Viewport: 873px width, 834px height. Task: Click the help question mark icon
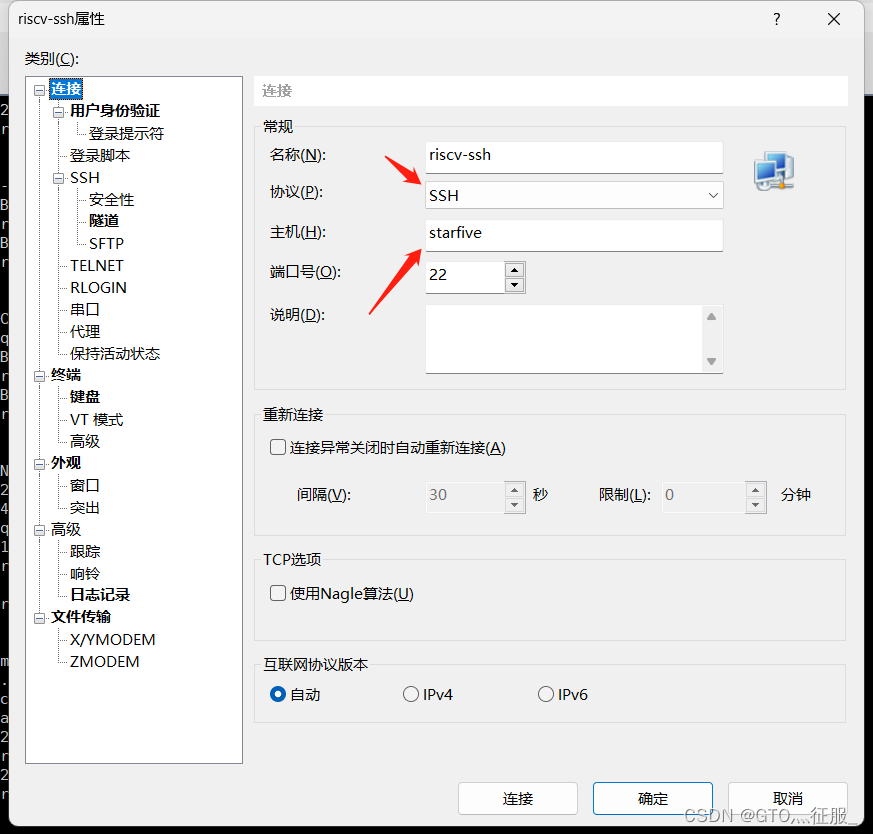(776, 18)
